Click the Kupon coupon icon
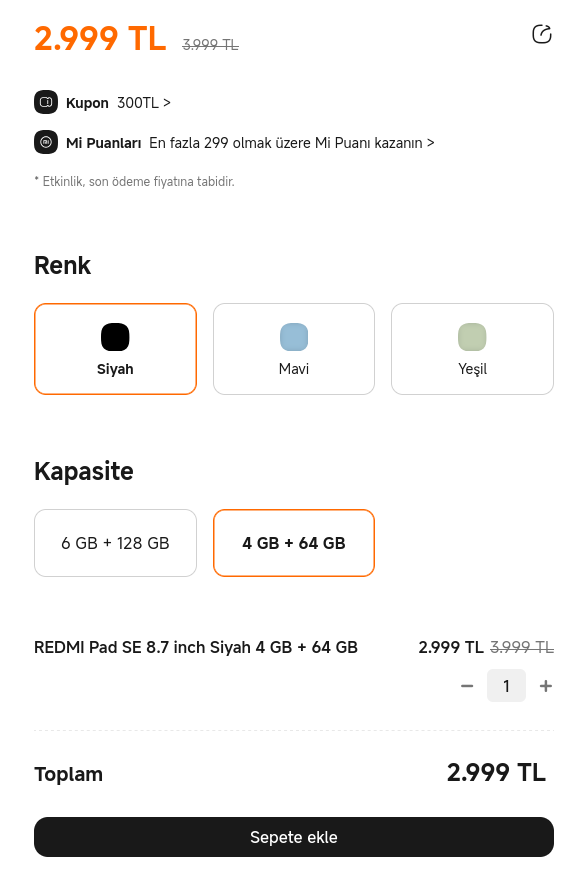Image resolution: width=588 pixels, height=890 pixels. click(46, 102)
